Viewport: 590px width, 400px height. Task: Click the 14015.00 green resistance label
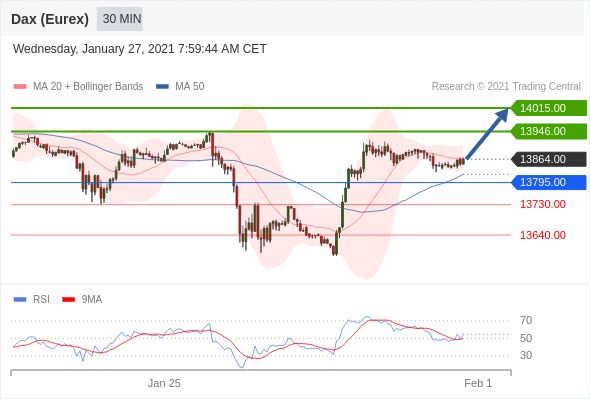(x=549, y=108)
